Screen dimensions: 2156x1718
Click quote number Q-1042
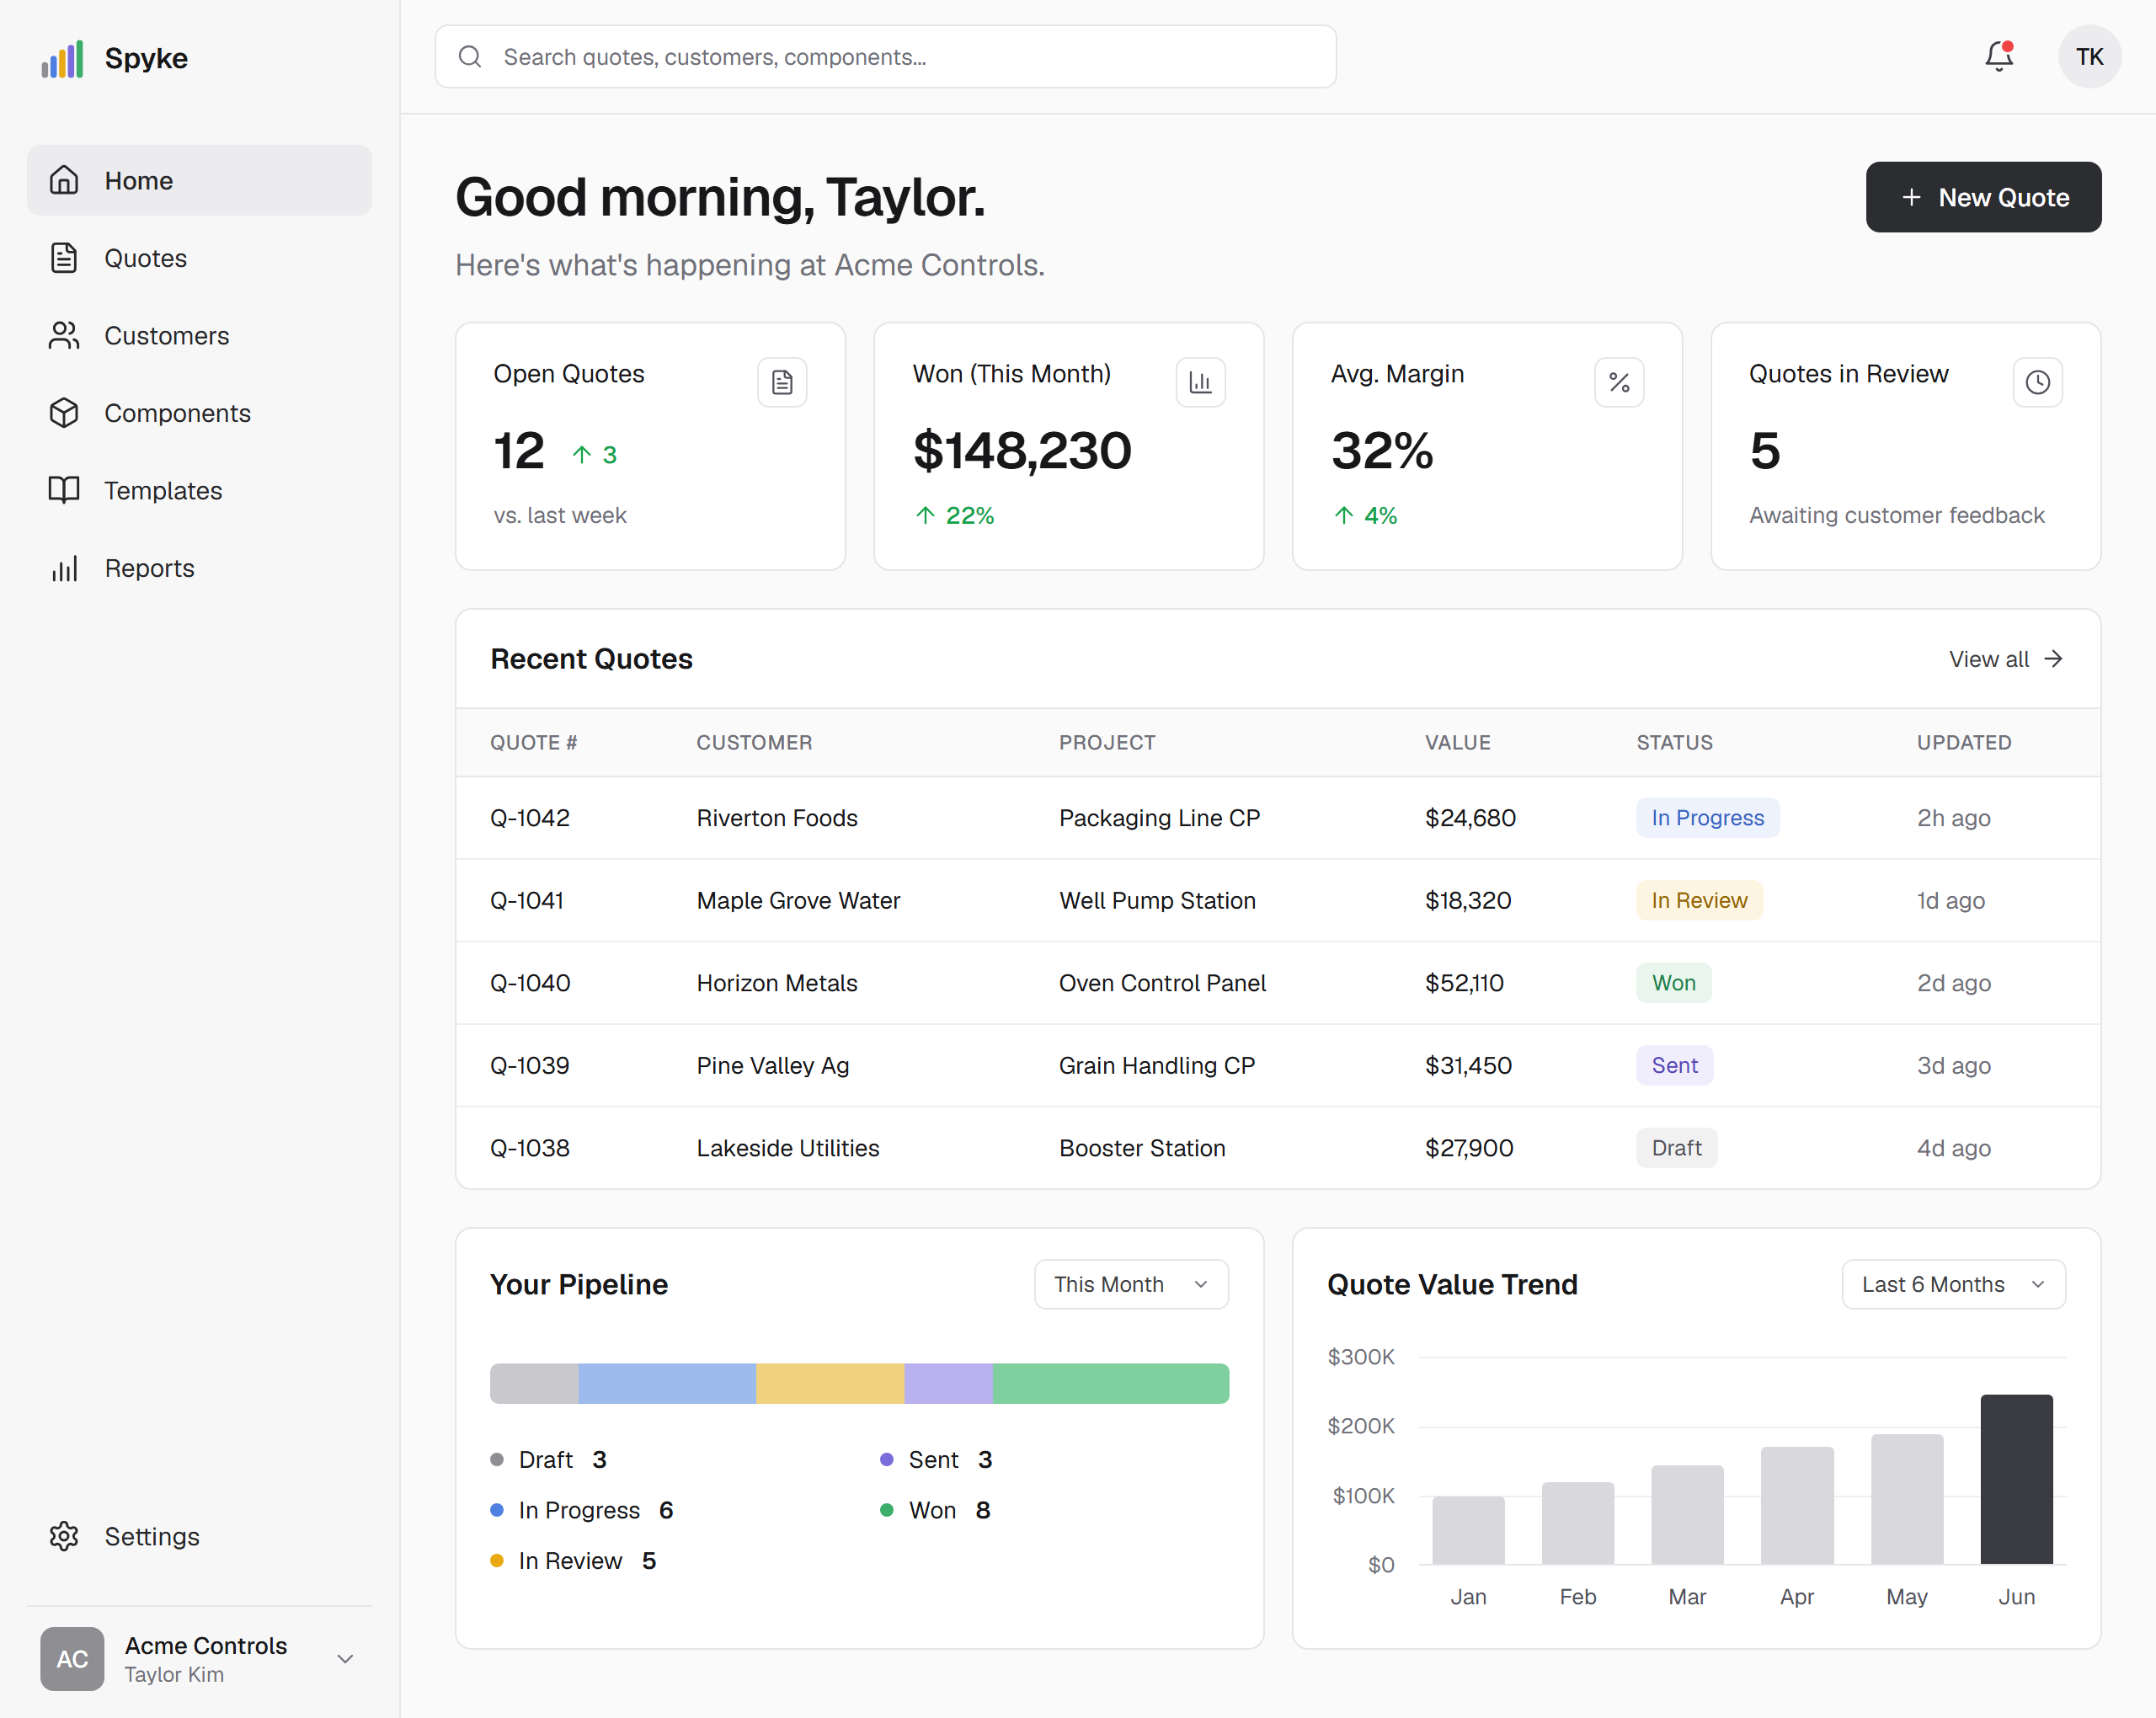pos(529,818)
